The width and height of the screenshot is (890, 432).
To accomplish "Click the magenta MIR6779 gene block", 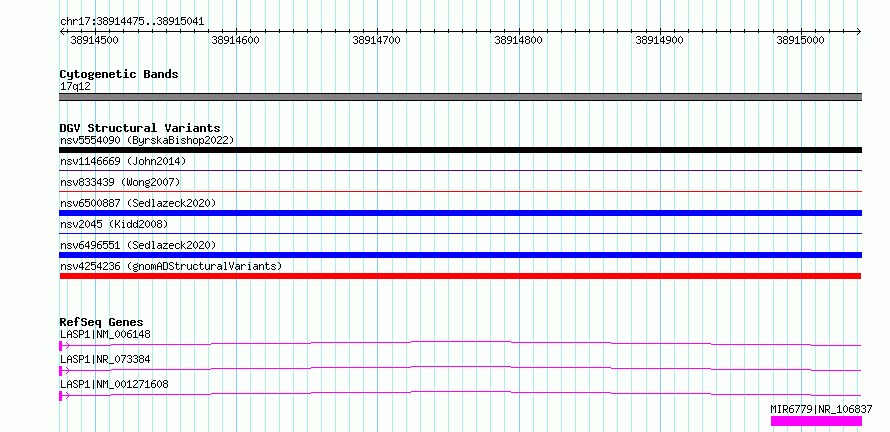I will [x=816, y=421].
